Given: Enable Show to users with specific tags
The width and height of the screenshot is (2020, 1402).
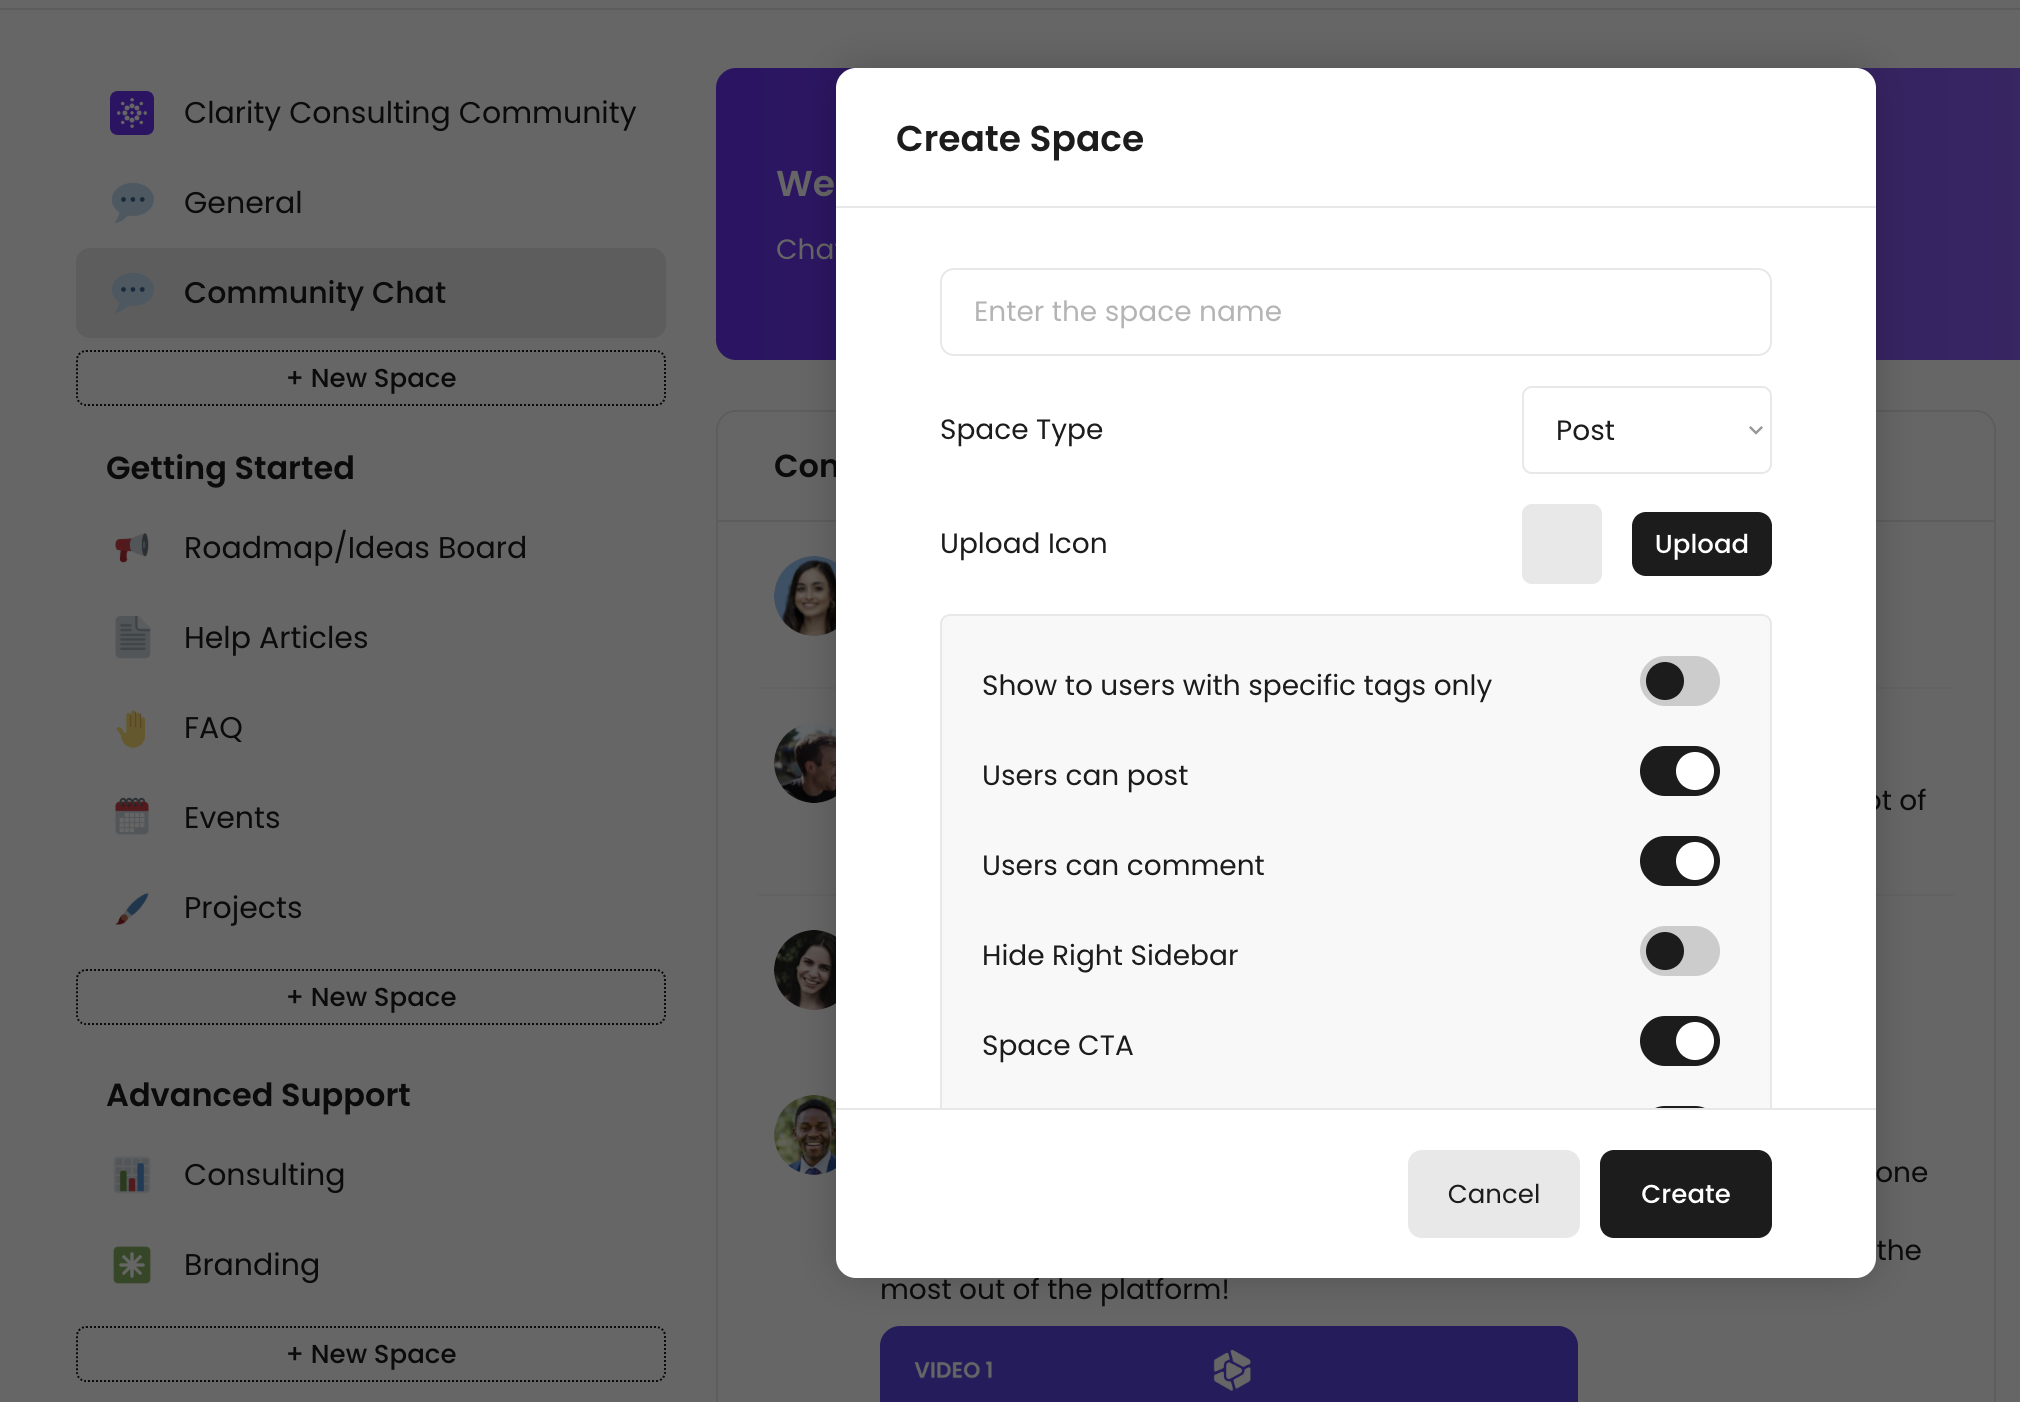Looking at the screenshot, I should click(x=1680, y=682).
